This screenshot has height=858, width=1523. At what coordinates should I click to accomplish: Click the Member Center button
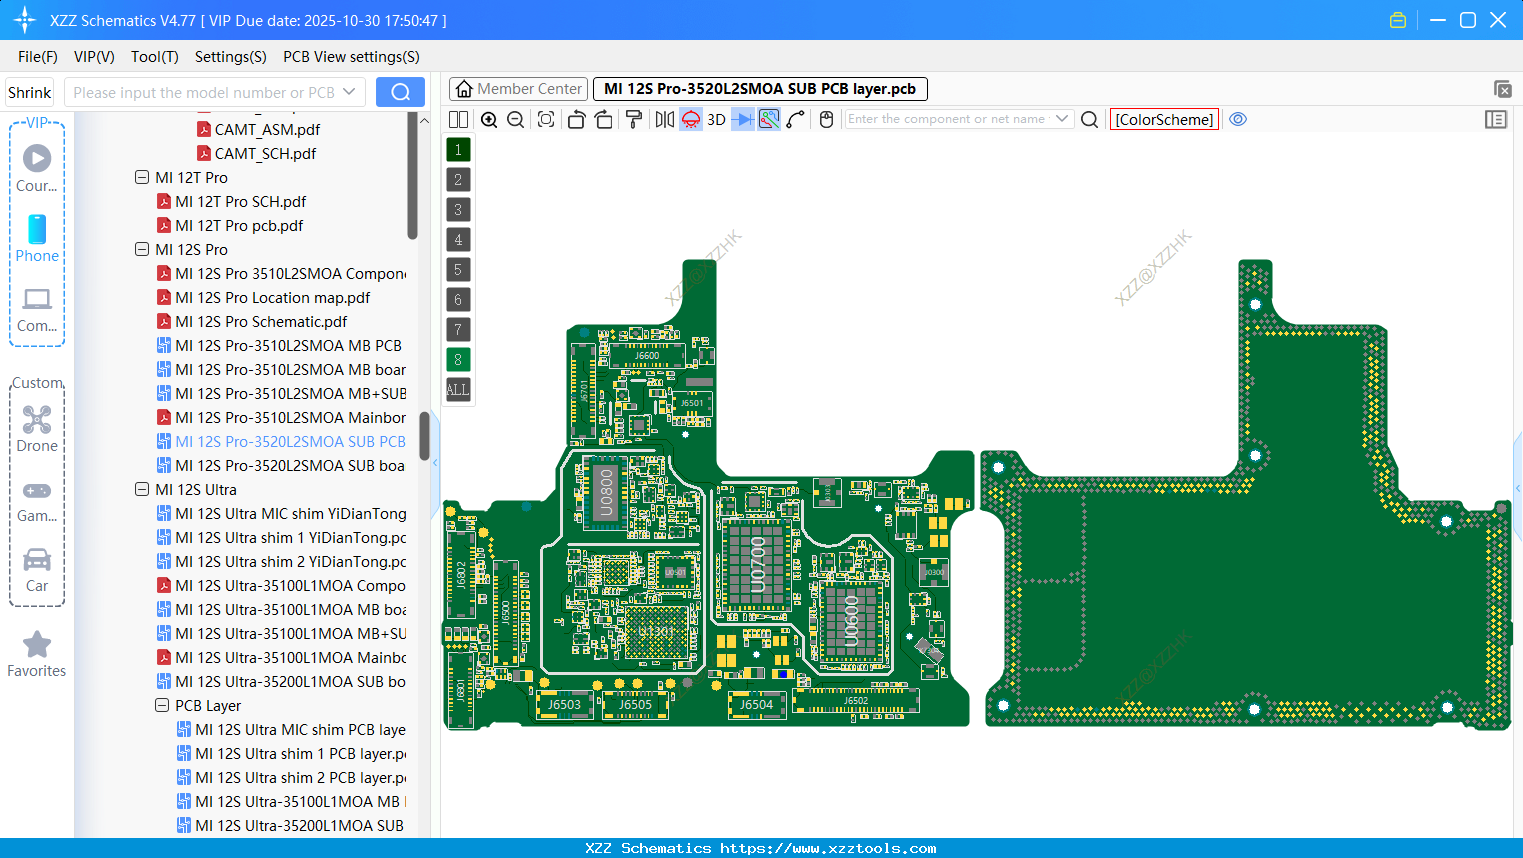pyautogui.click(x=517, y=88)
